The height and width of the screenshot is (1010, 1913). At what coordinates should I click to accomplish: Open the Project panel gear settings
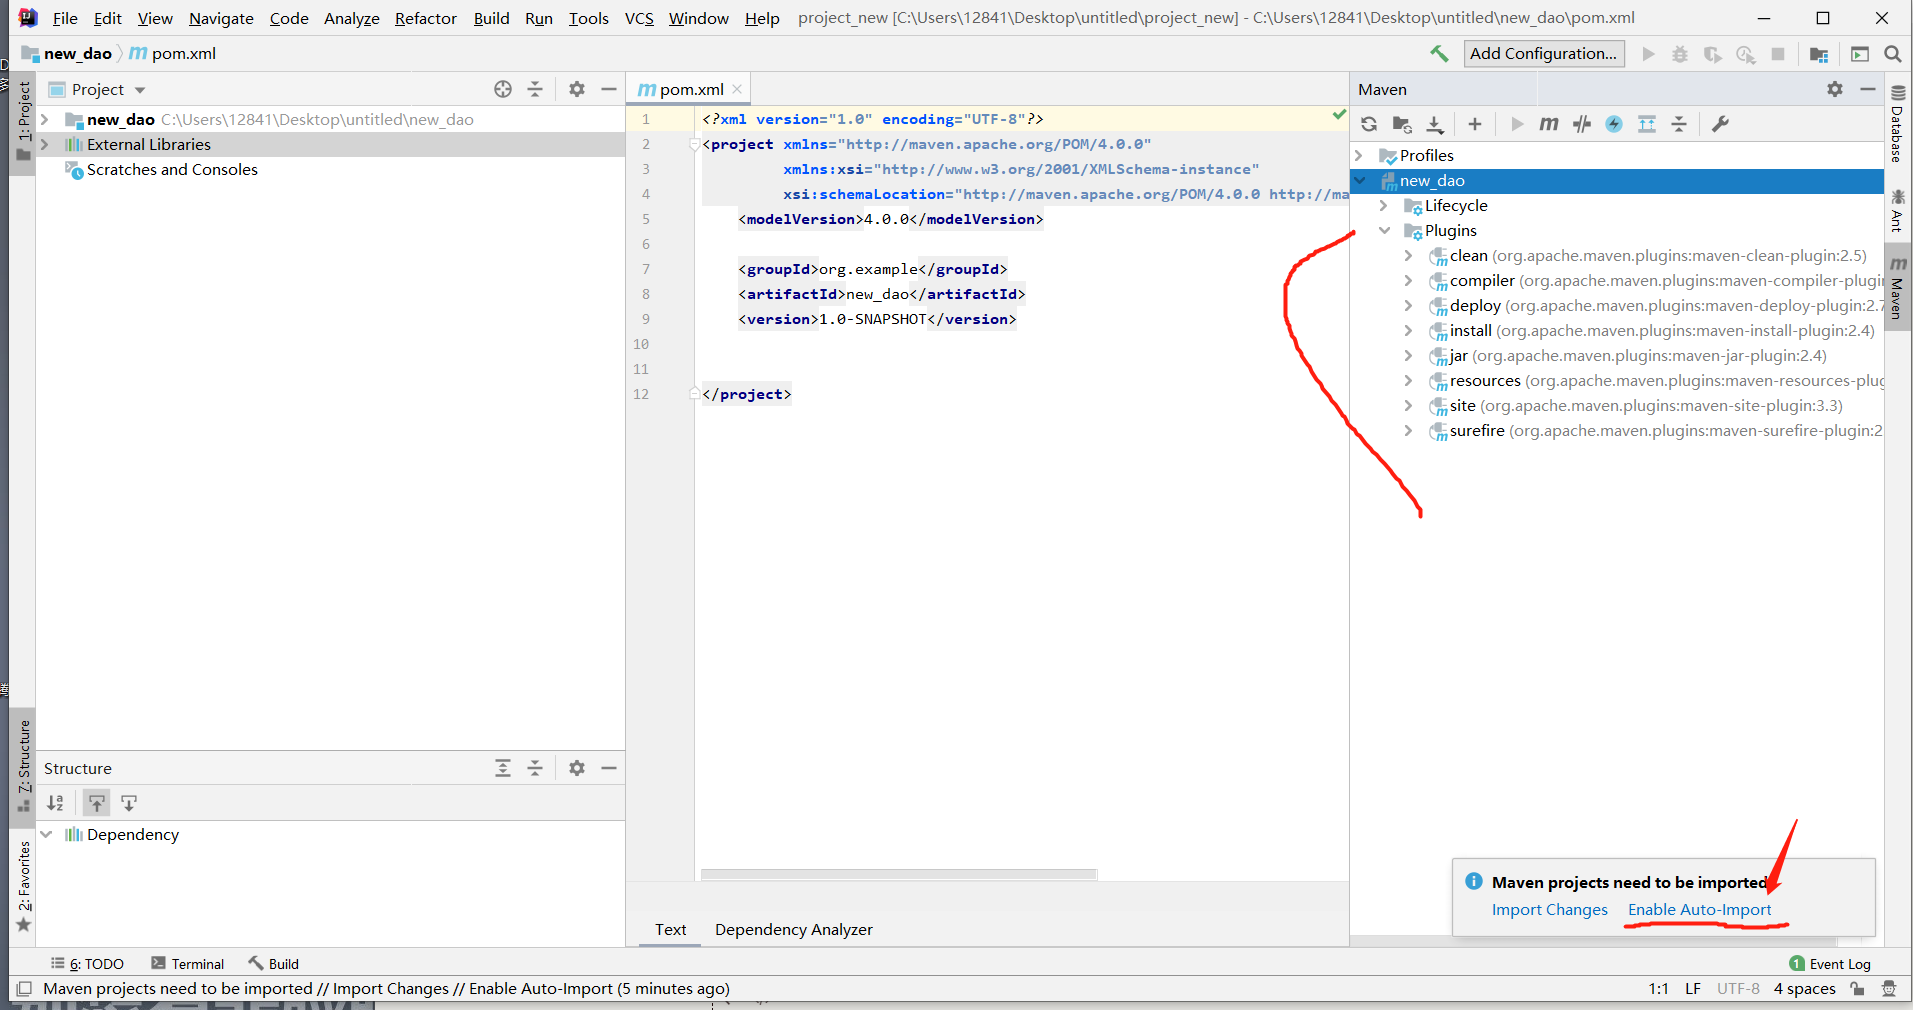(577, 89)
